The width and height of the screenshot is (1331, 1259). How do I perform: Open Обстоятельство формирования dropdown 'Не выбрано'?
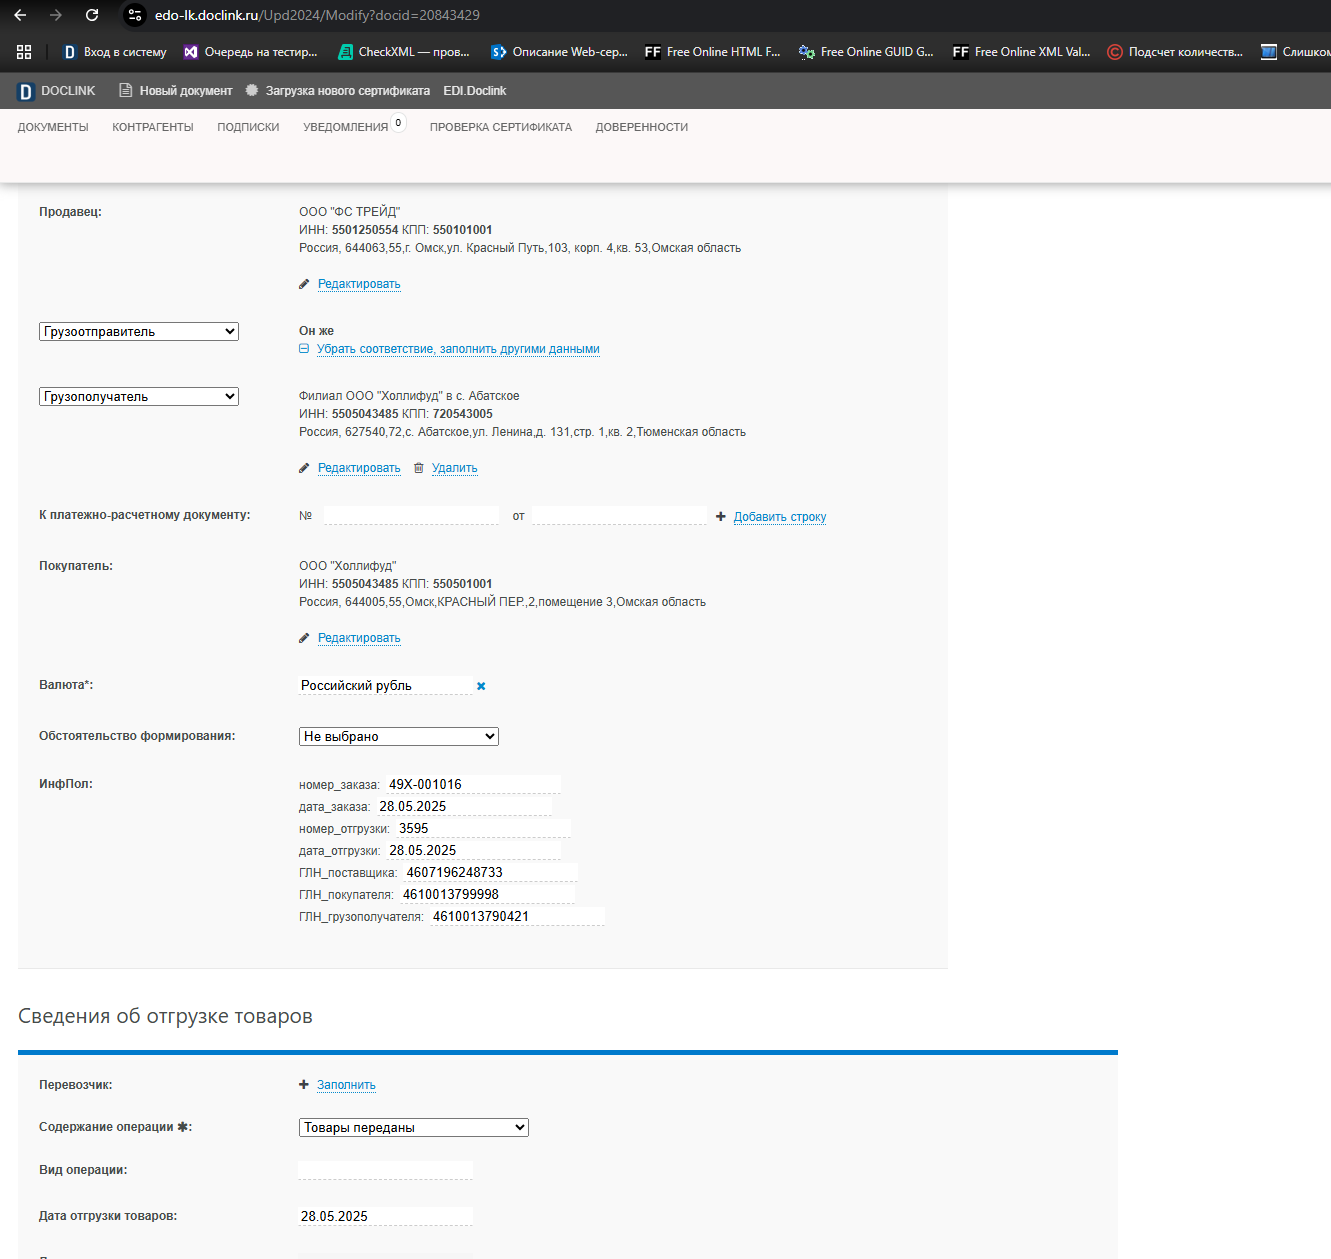tap(399, 736)
